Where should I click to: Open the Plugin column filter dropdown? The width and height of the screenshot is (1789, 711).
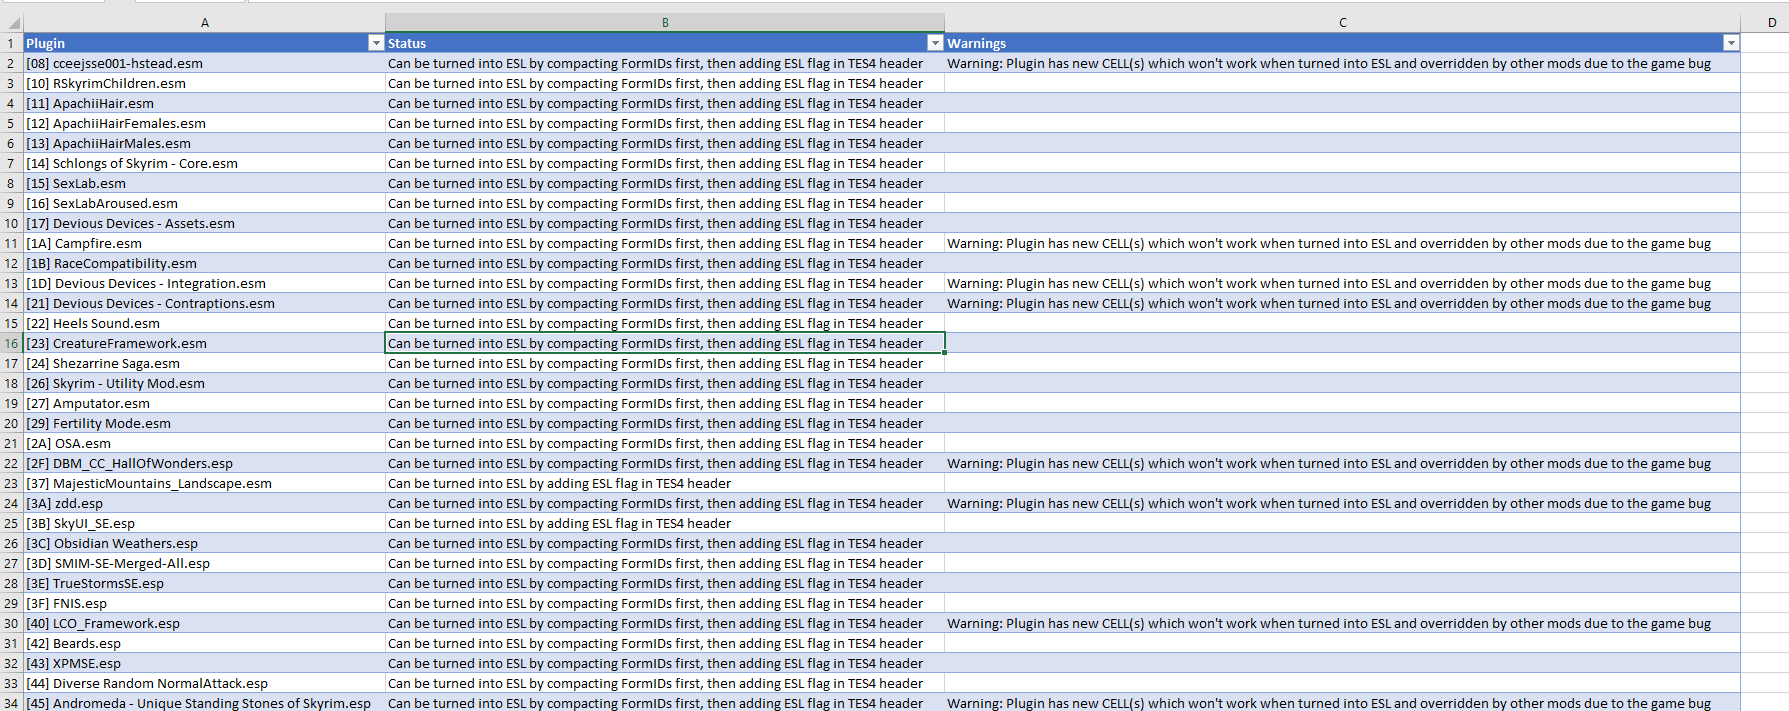(376, 43)
